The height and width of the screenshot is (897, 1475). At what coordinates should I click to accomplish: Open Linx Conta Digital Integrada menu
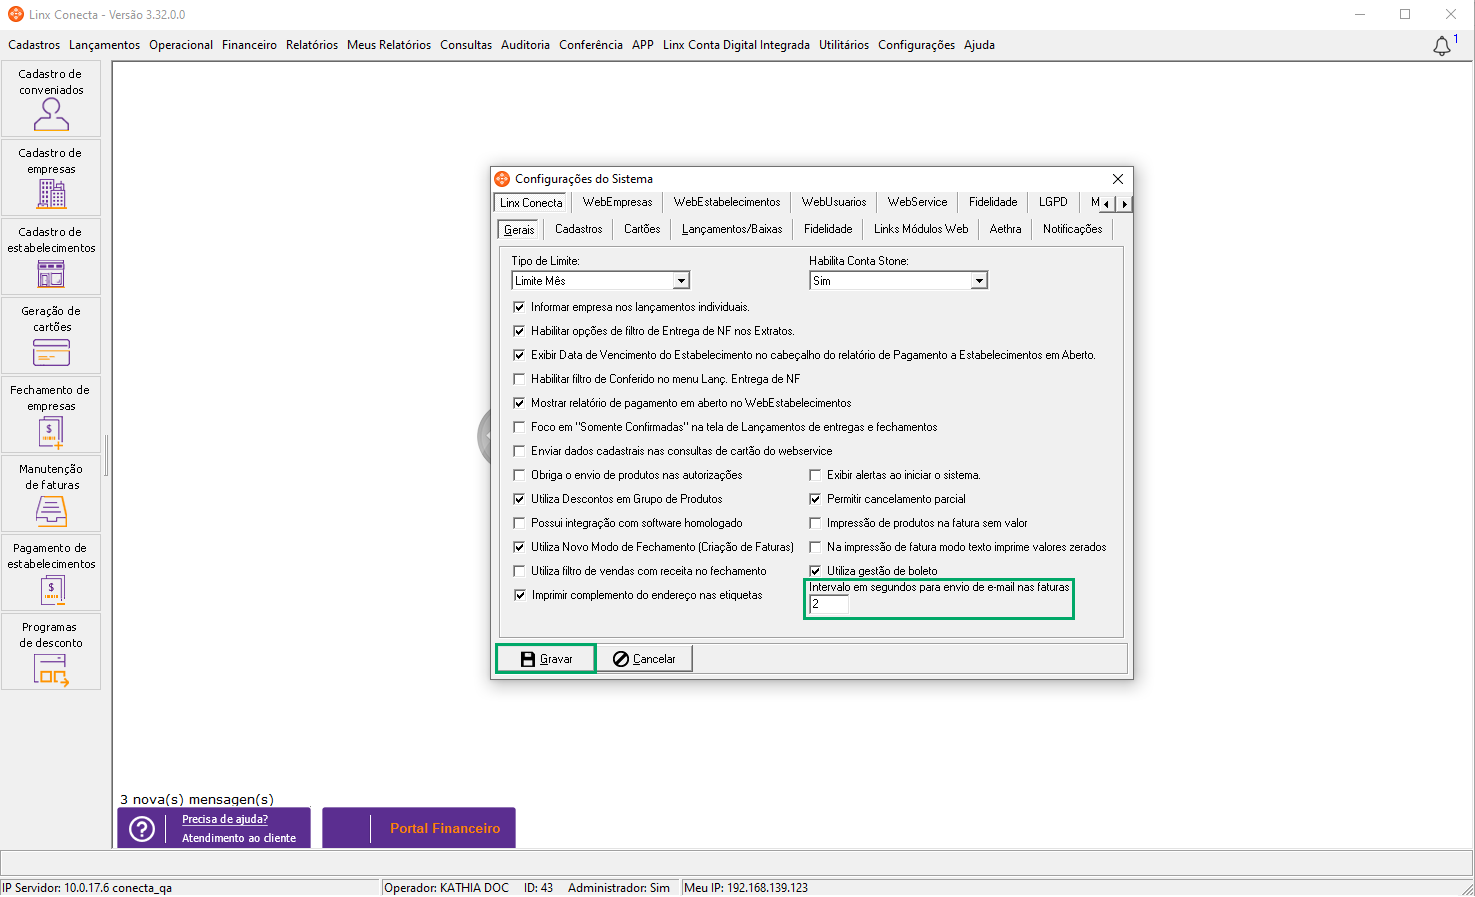point(736,45)
